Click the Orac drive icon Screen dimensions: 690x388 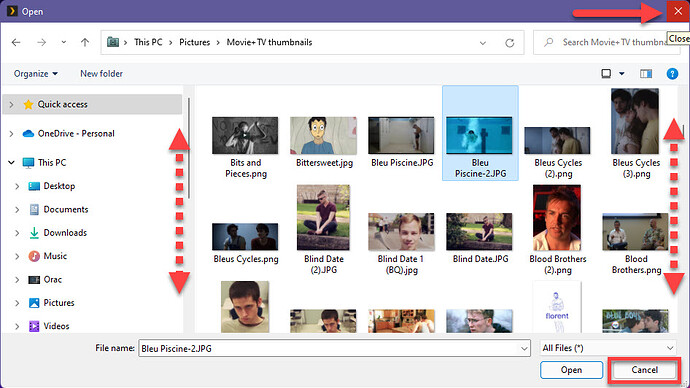click(34, 279)
